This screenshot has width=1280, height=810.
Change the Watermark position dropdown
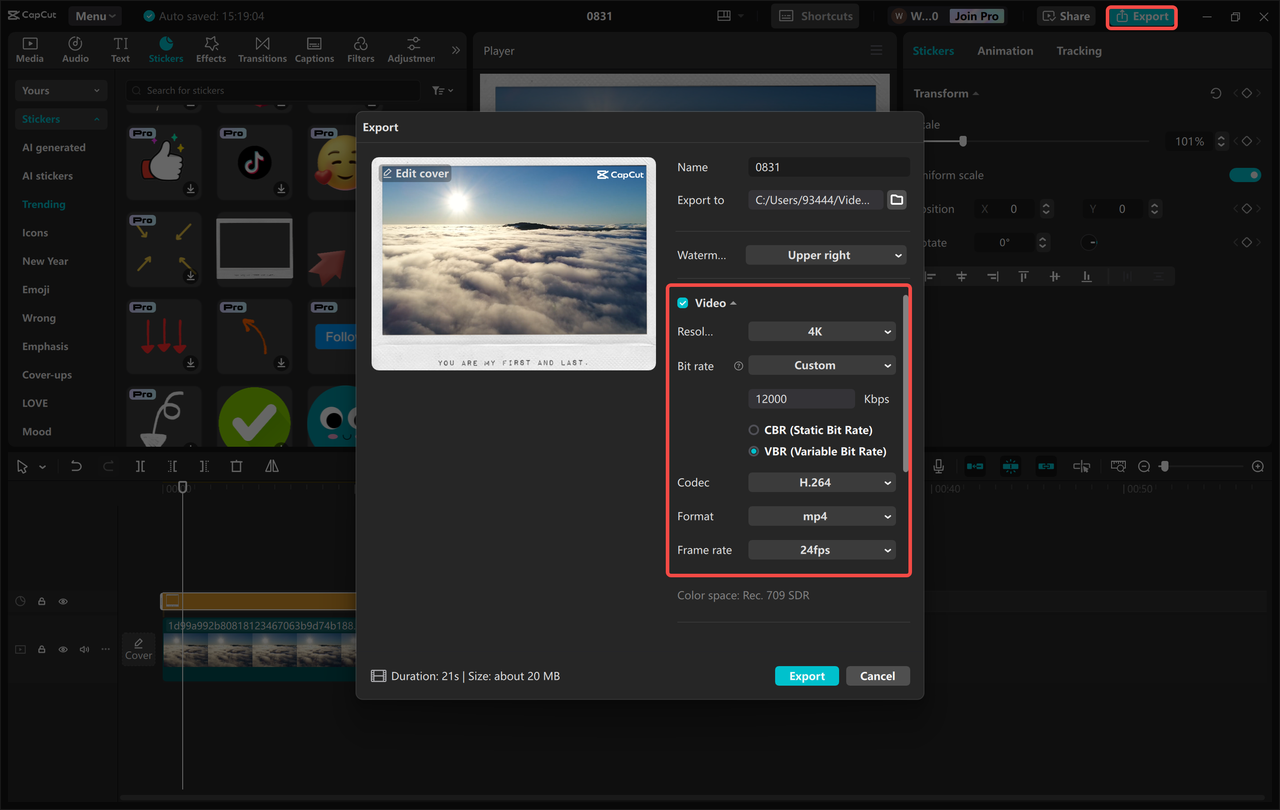[x=825, y=255]
